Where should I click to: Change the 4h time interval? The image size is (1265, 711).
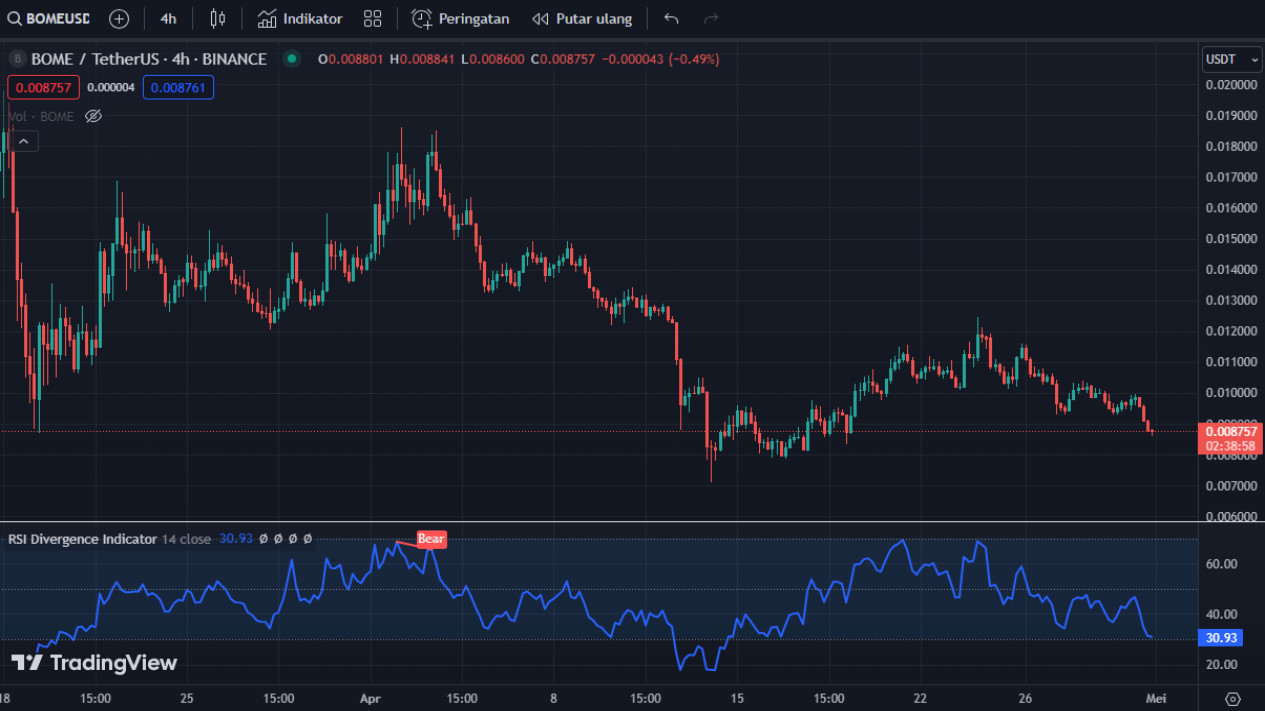(168, 19)
